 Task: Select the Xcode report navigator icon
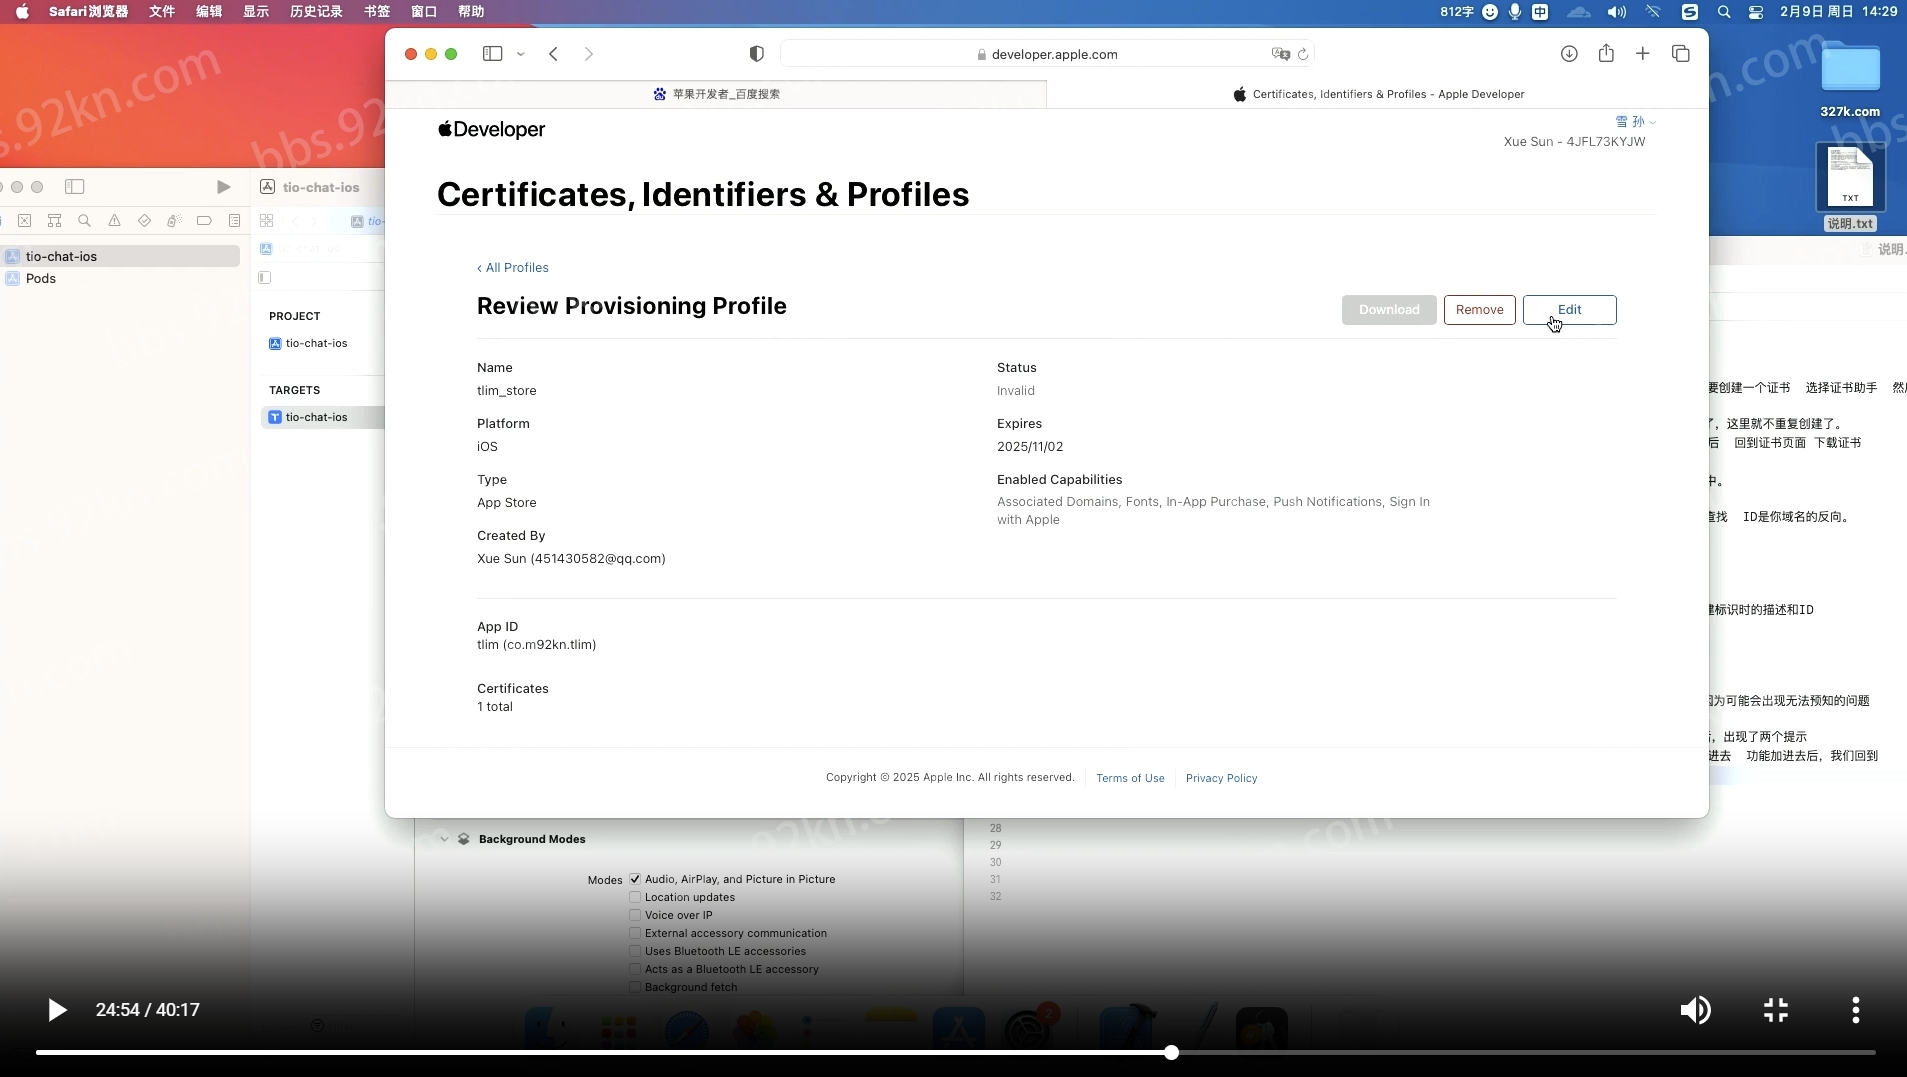(x=234, y=221)
